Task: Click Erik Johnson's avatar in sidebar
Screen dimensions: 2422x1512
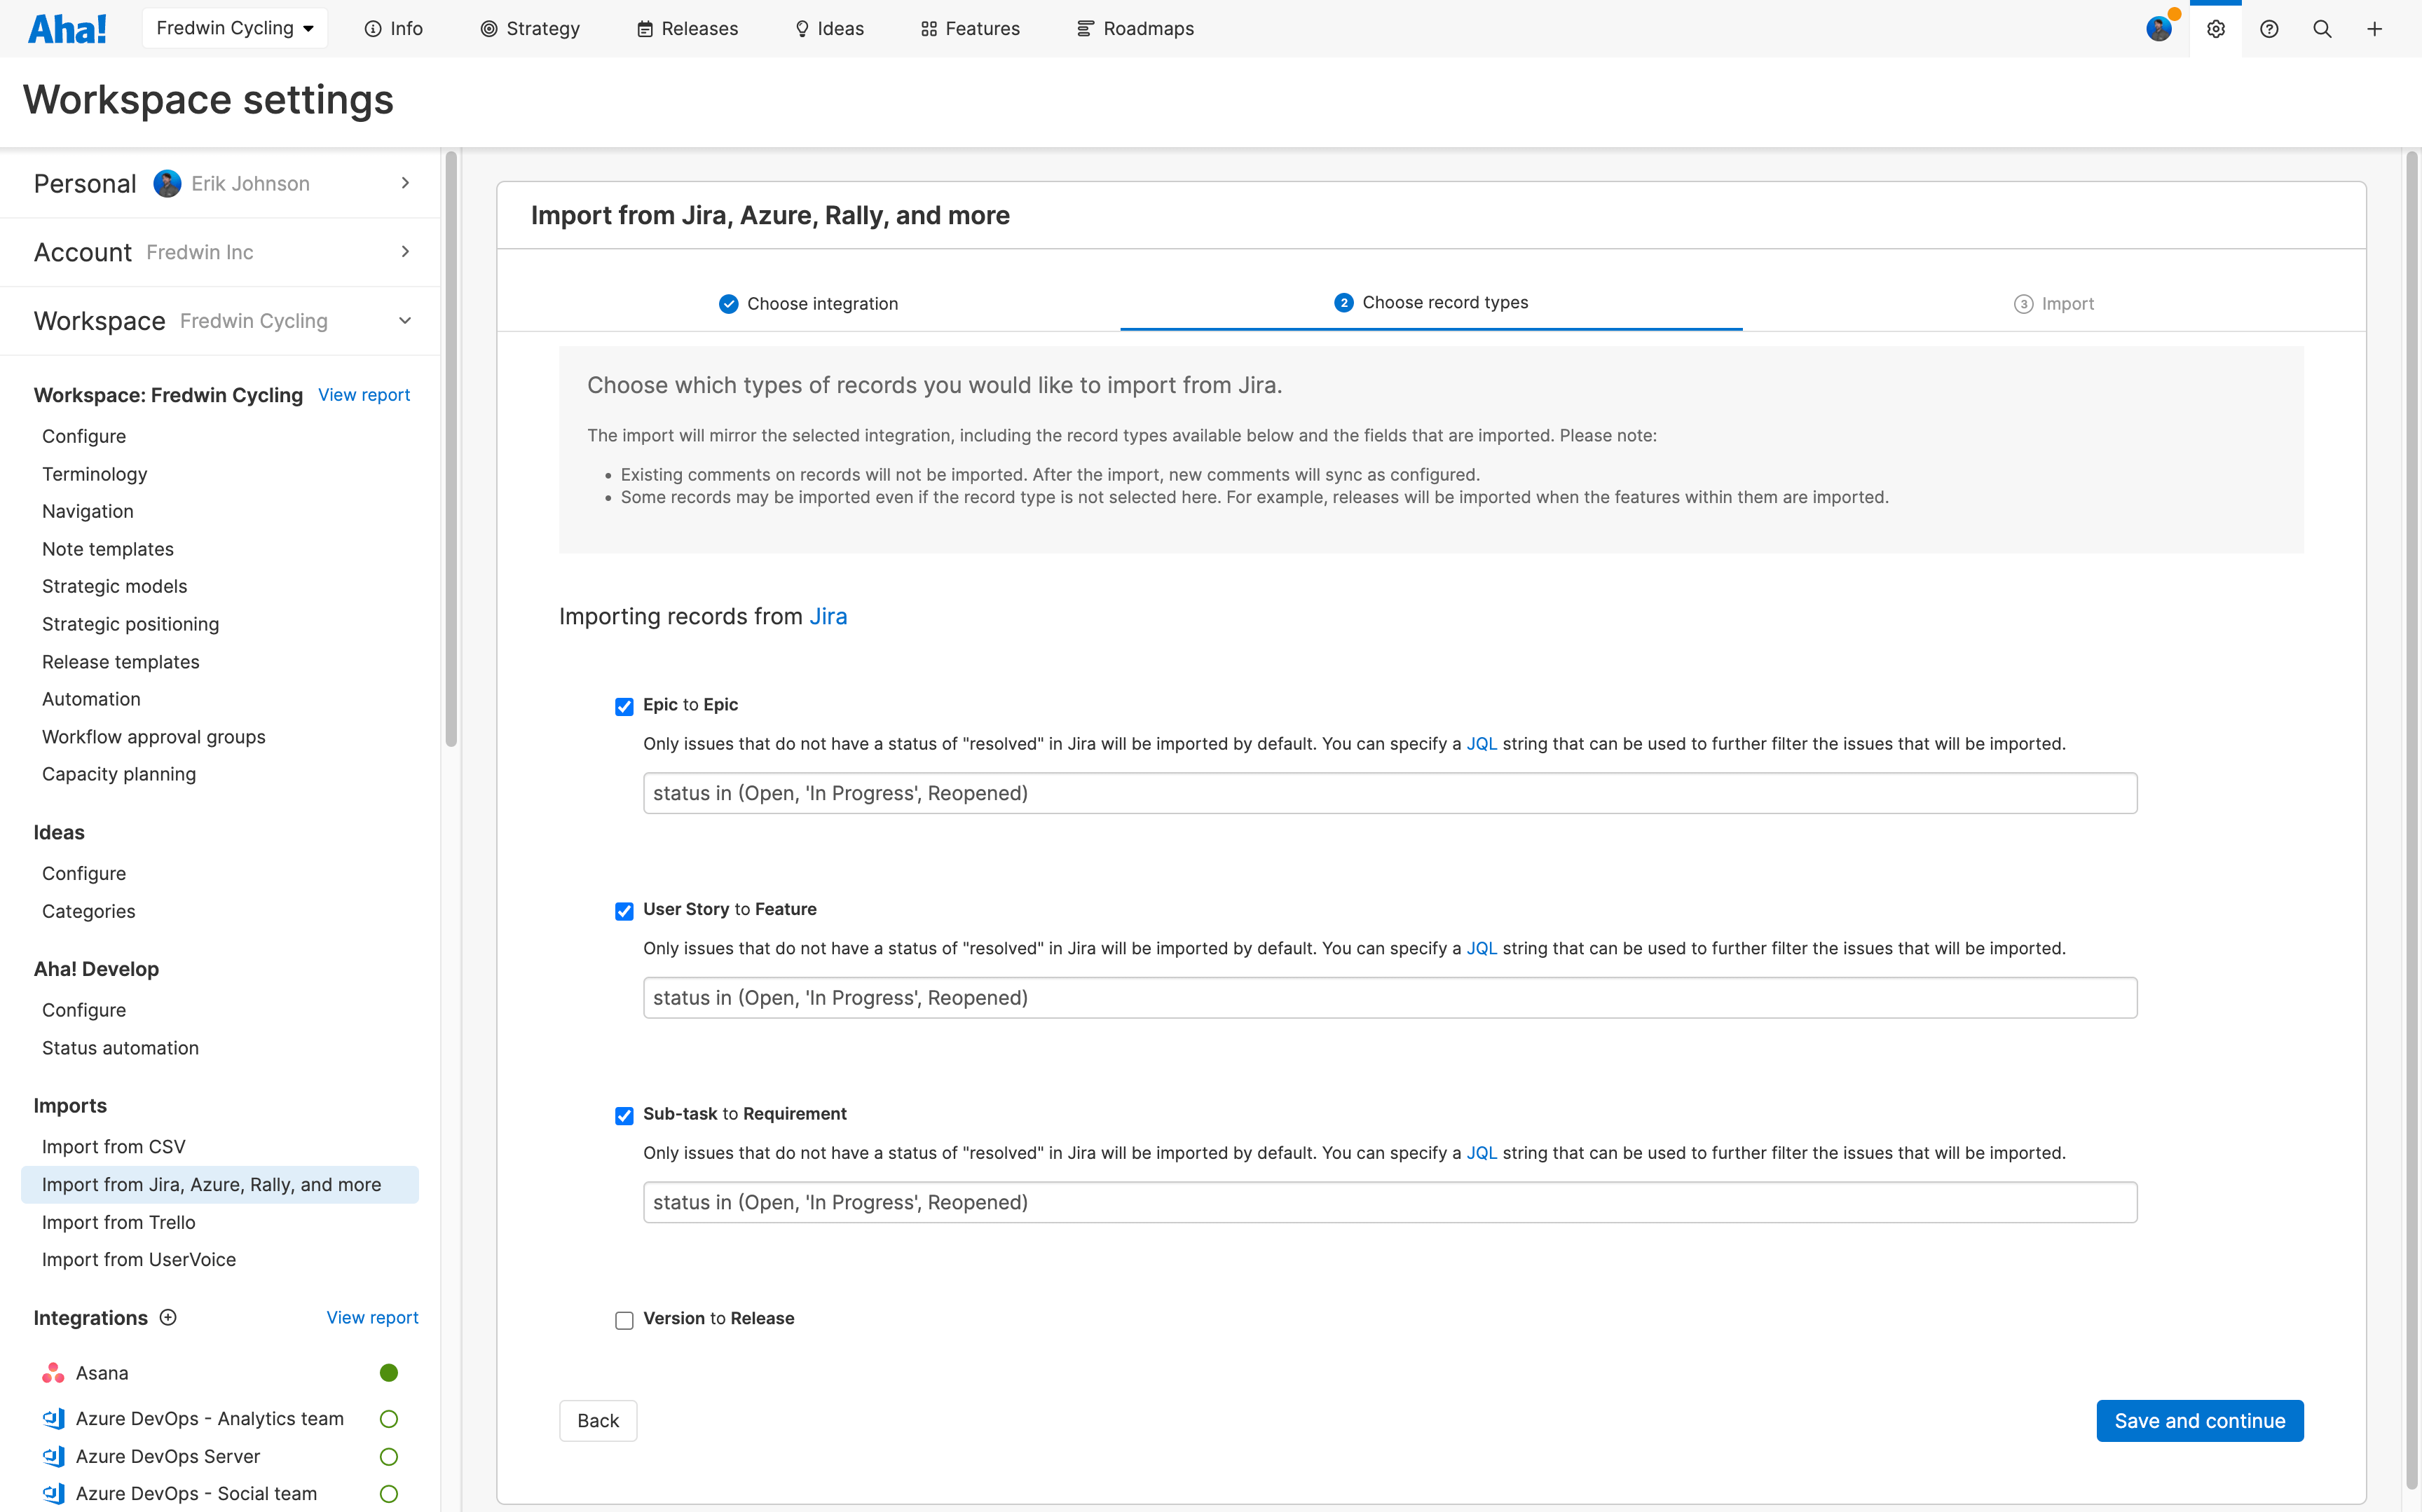Action: 167,183
